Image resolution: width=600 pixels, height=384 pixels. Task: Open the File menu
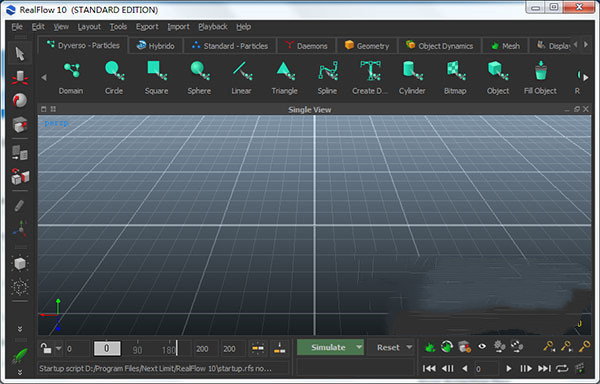(17, 27)
